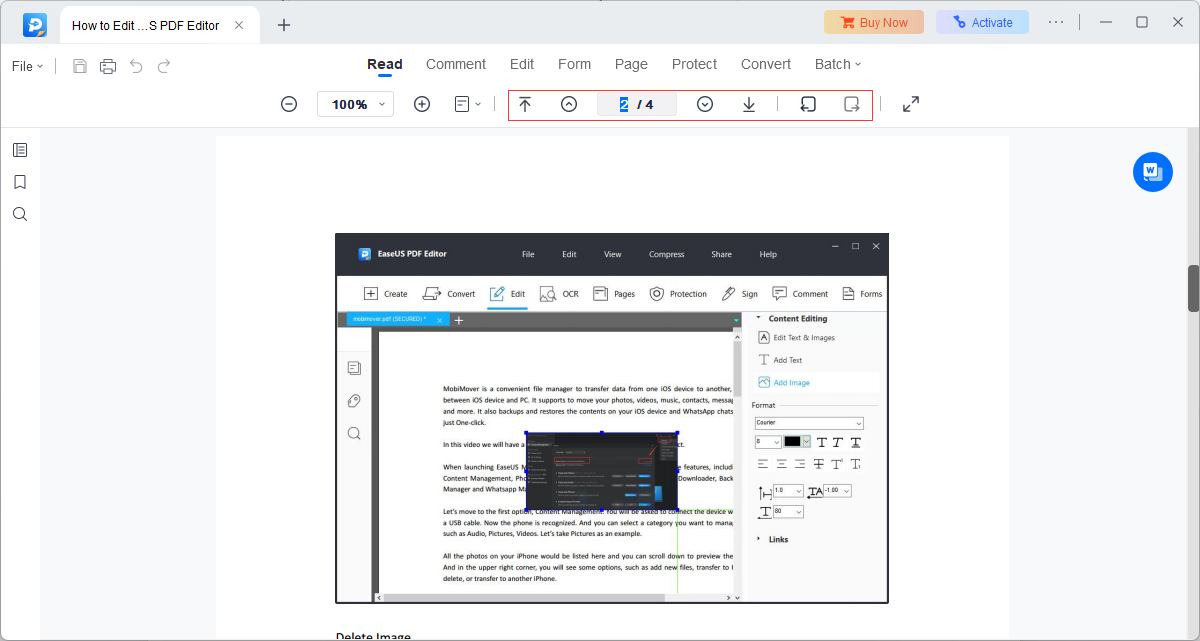
Task: Click the print icon
Action: point(108,66)
